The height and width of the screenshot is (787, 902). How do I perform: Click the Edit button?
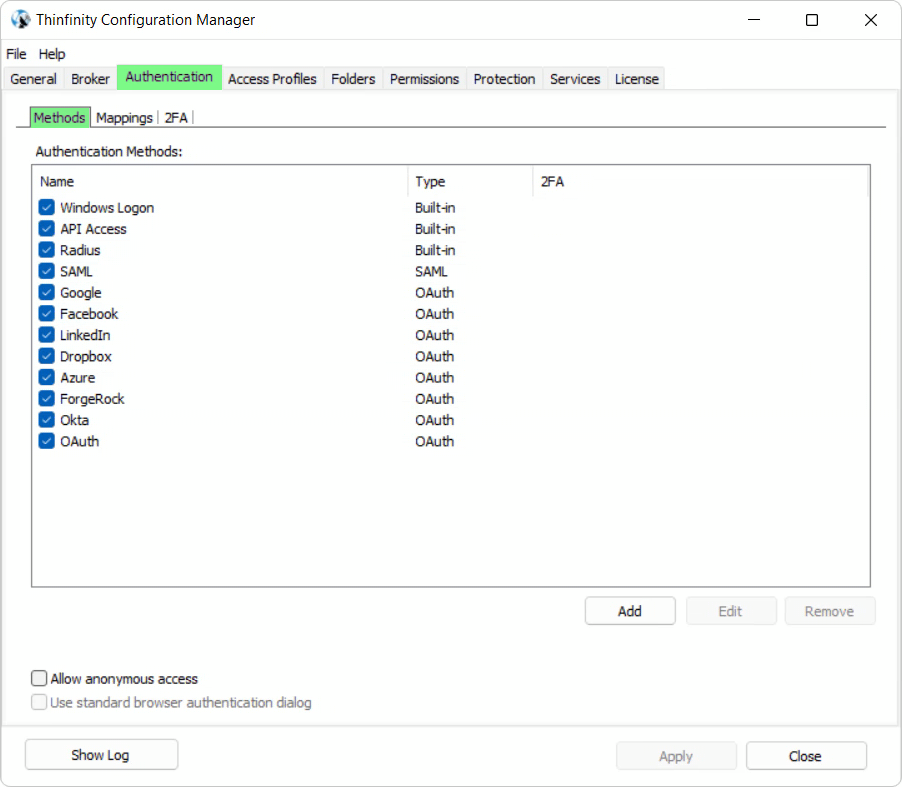pos(731,611)
